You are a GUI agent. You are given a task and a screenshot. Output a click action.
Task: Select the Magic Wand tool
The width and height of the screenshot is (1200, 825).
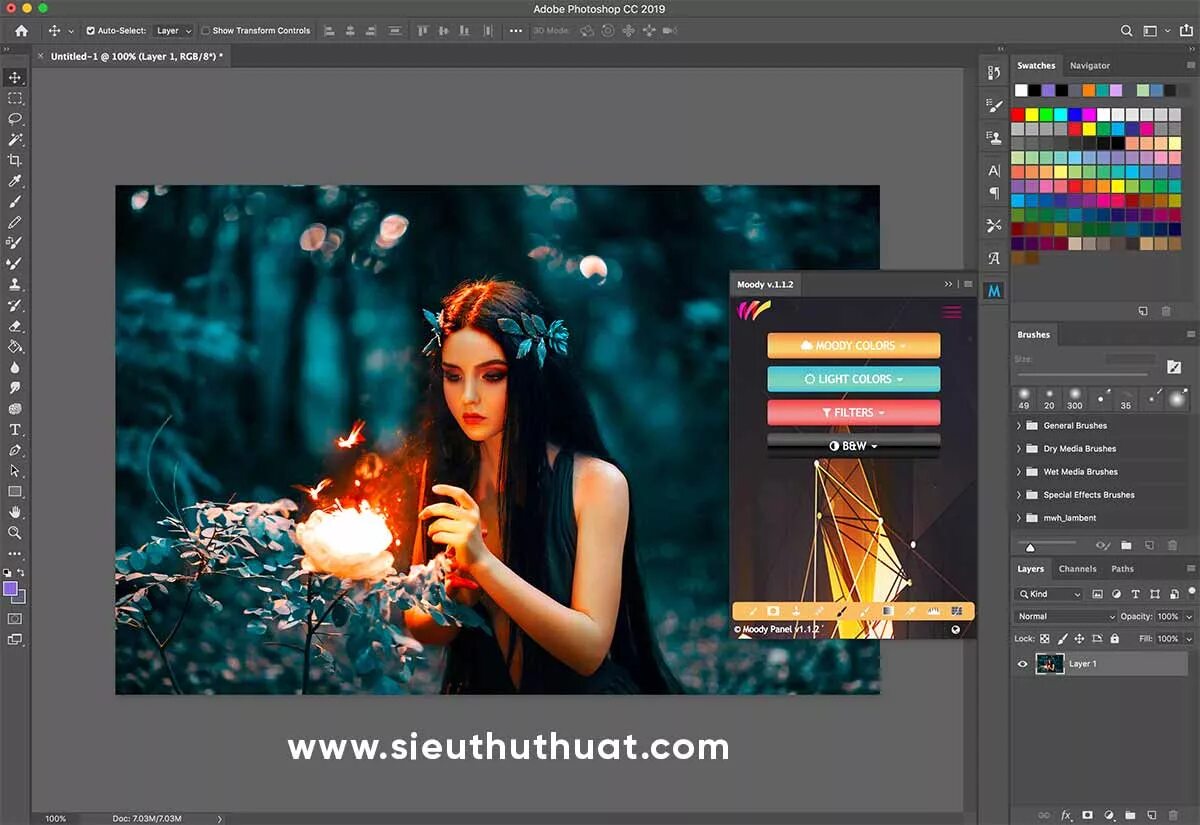(15, 140)
